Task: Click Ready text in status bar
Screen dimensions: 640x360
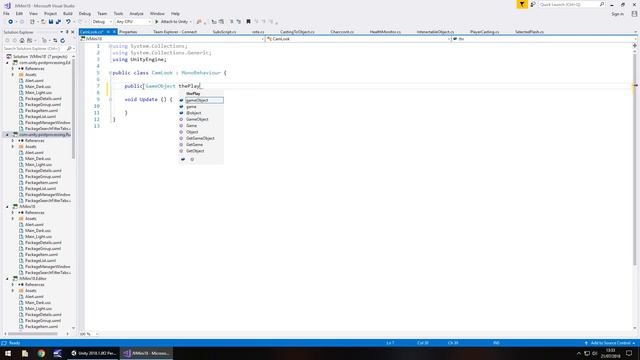Action: point(14,343)
